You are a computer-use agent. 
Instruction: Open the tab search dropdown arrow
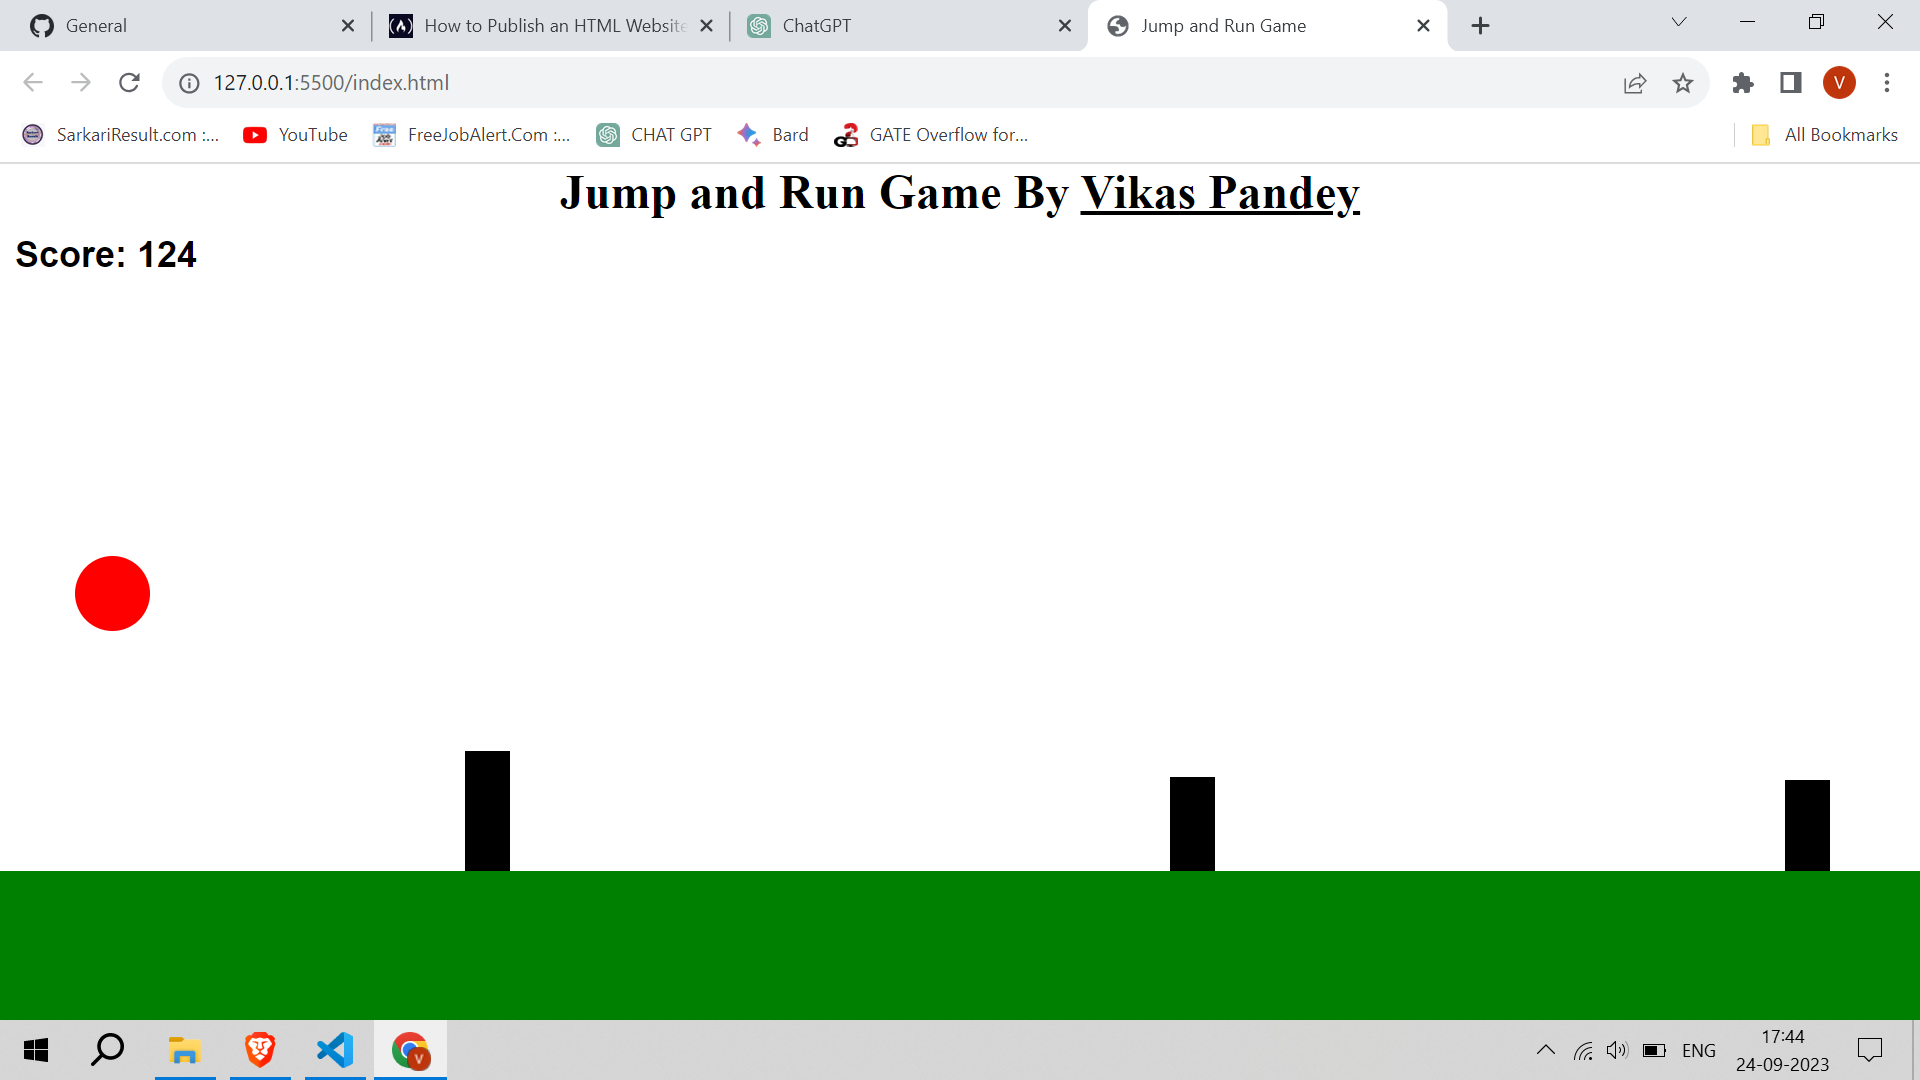(1679, 22)
